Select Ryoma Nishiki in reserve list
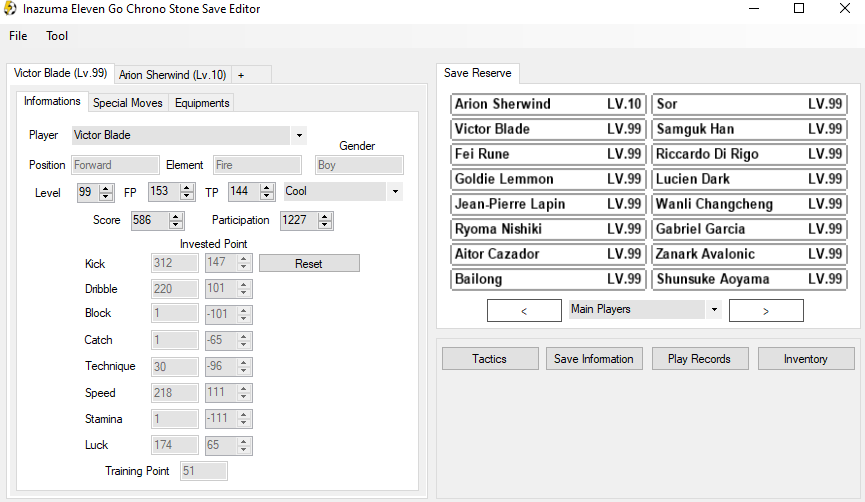The width and height of the screenshot is (865, 502). click(x=548, y=229)
